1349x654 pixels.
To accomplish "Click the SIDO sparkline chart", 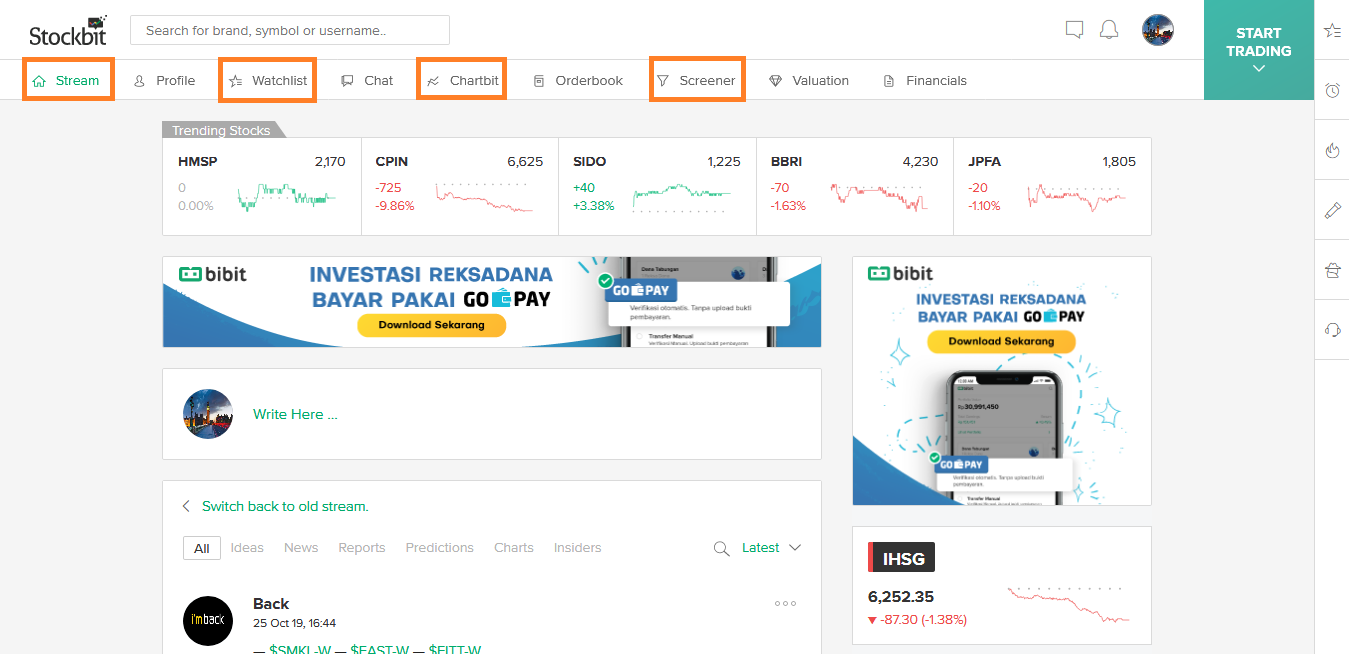I will (x=682, y=196).
